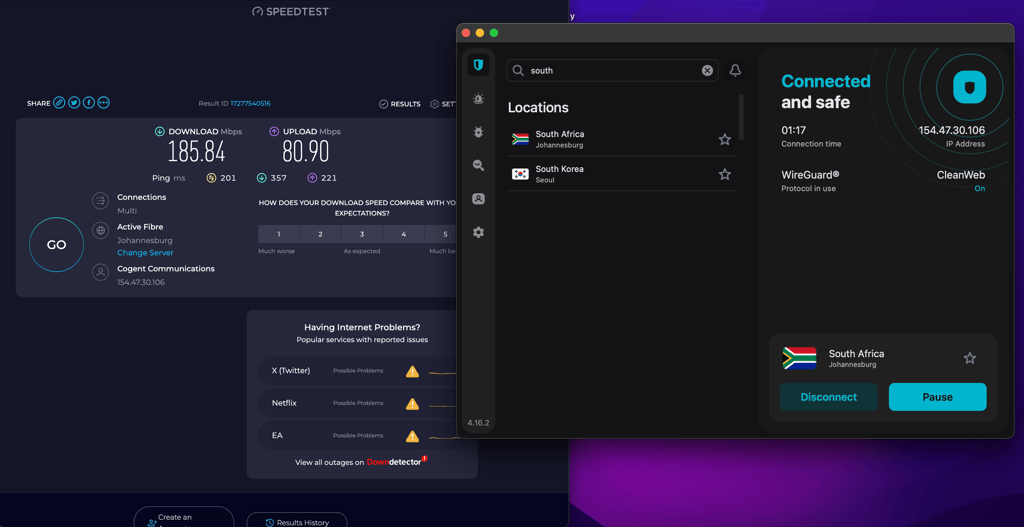Click CleanWeb On status

(961, 181)
